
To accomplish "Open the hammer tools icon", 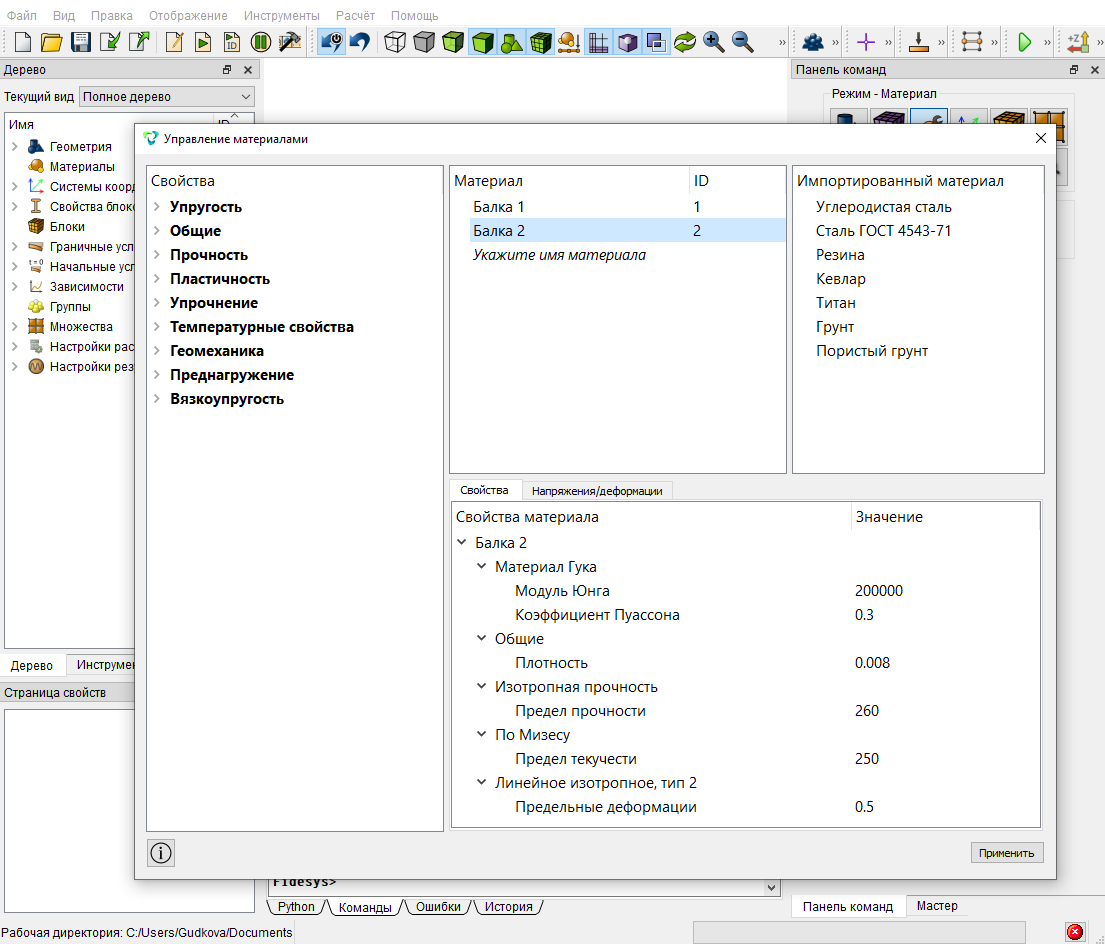I will [290, 42].
